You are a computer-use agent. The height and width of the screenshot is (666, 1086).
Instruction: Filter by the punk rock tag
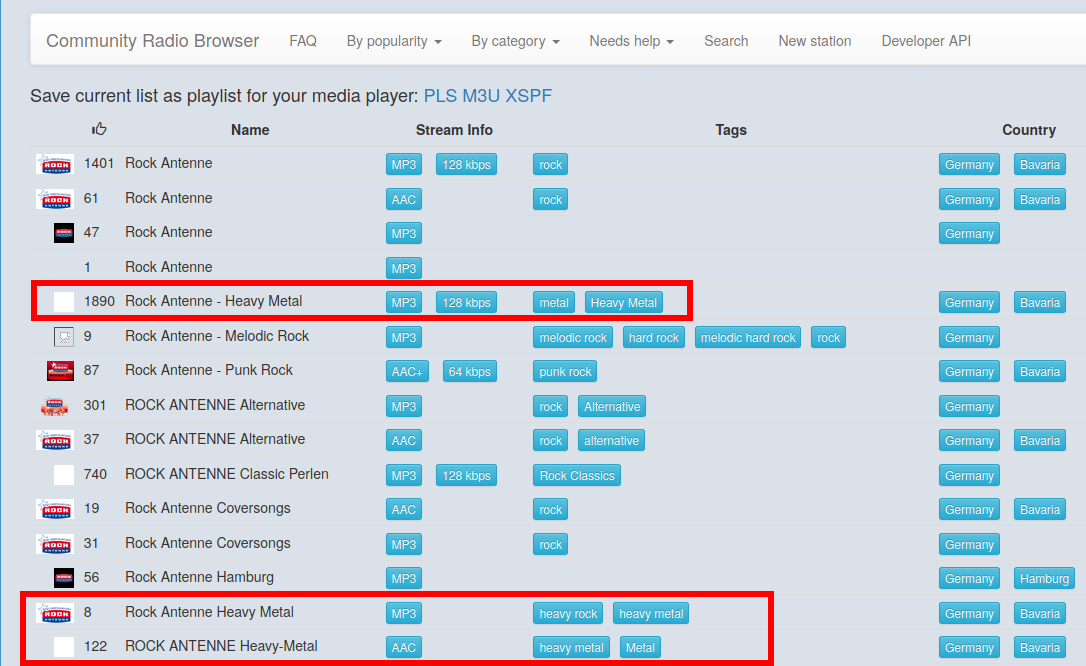click(x=565, y=372)
